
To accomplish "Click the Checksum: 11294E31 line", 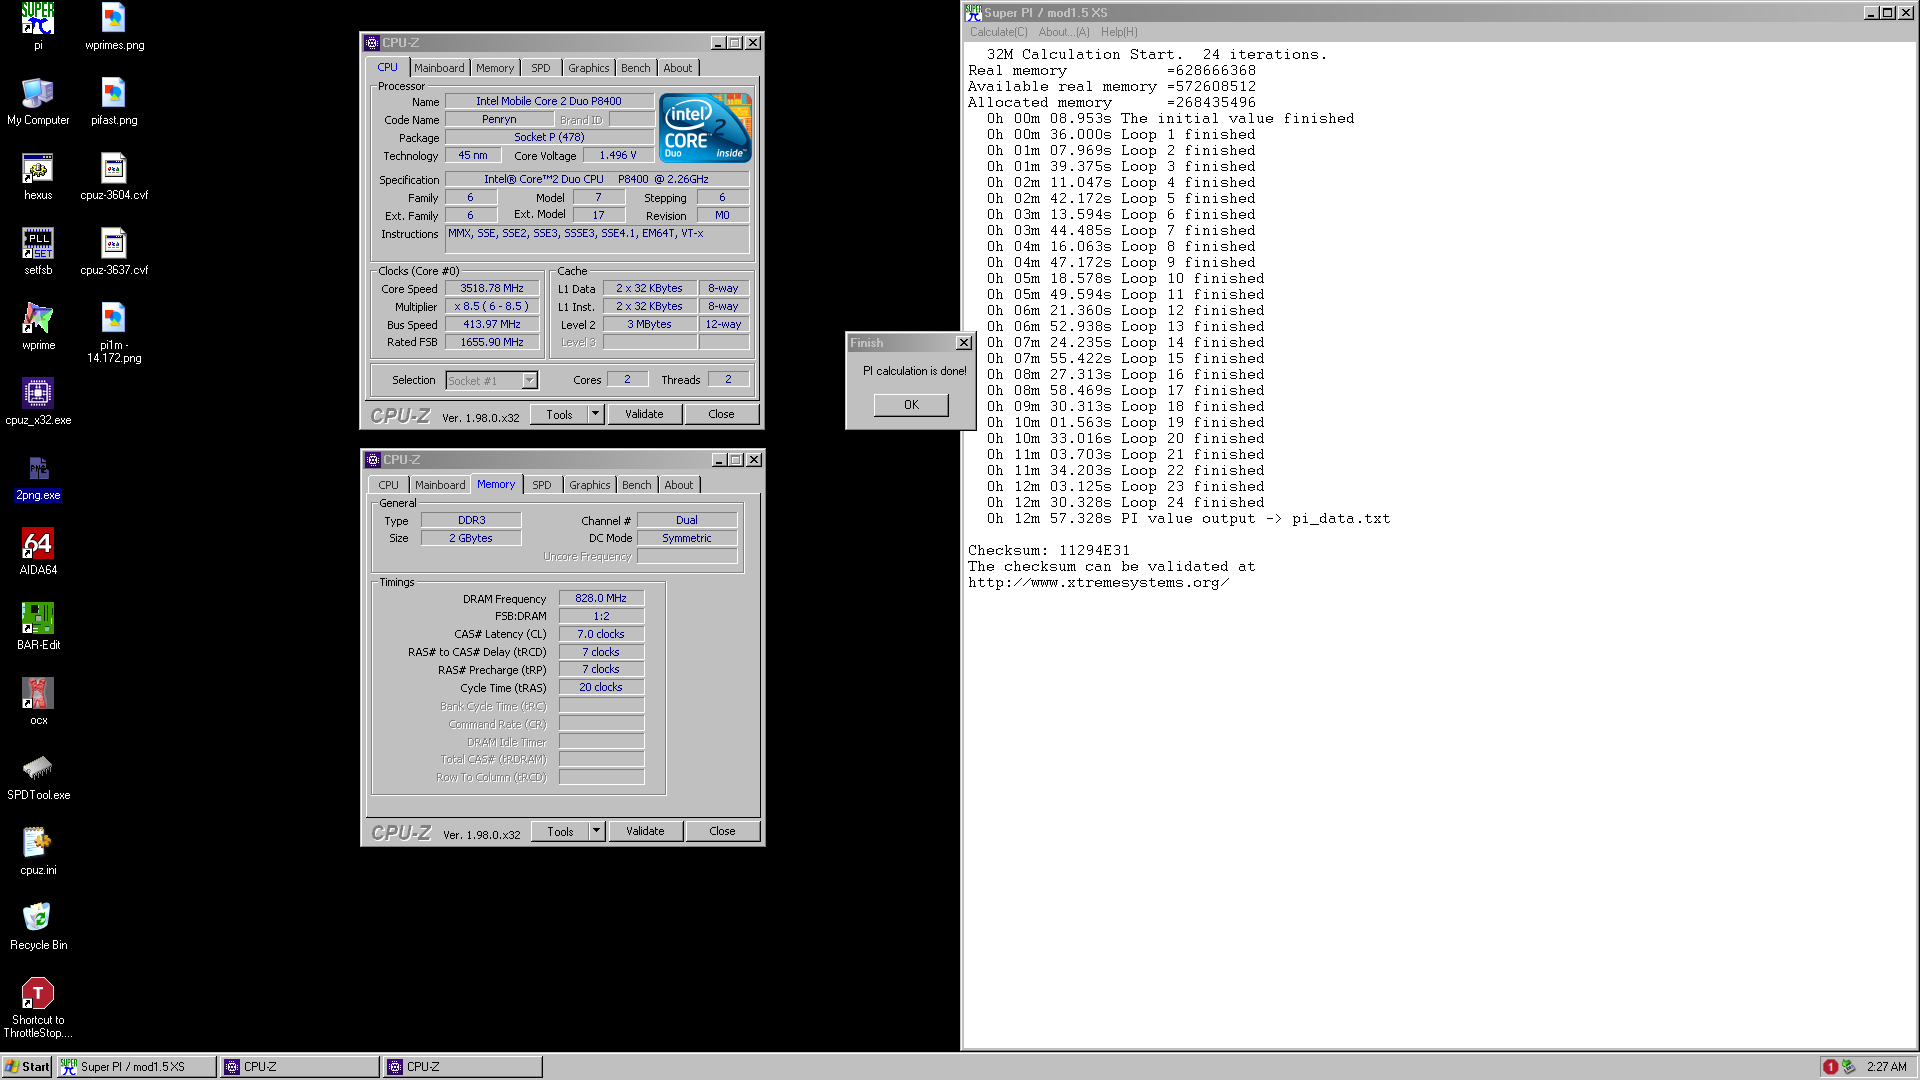I will point(1048,551).
